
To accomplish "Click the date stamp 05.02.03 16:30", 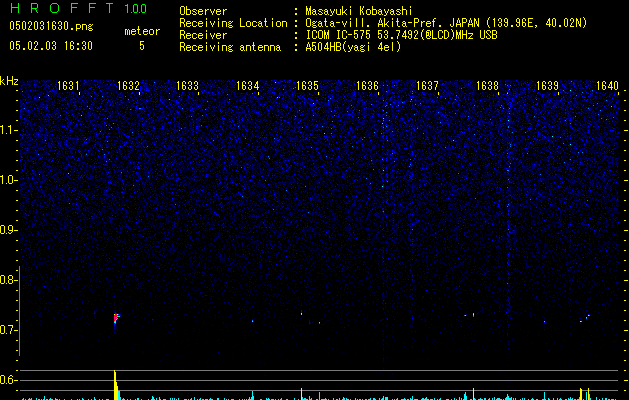I will 51,46.
